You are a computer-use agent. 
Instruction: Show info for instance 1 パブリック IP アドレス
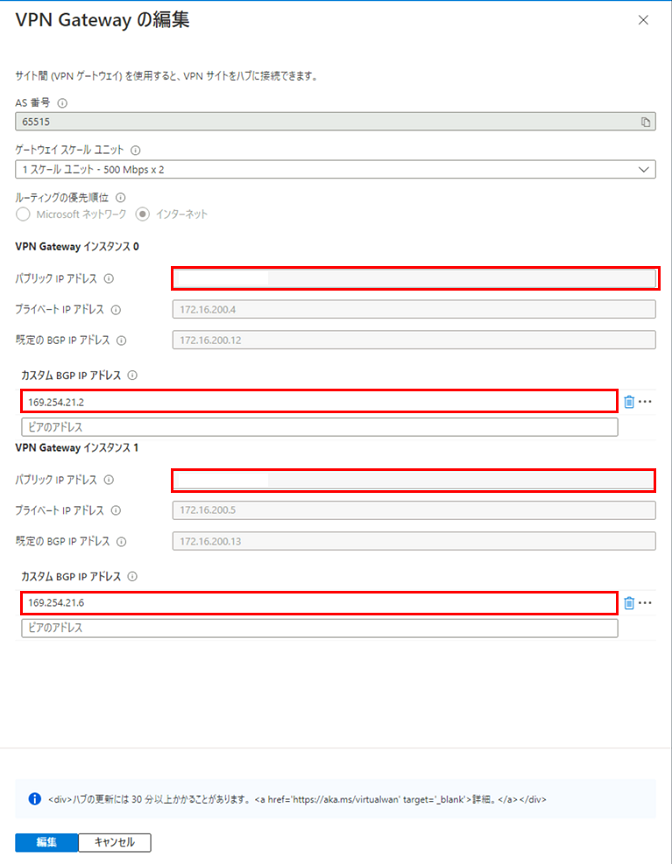(x=109, y=480)
